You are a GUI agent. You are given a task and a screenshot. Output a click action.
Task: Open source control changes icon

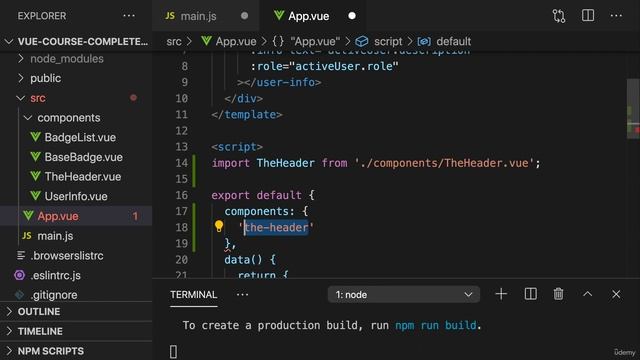click(x=559, y=16)
